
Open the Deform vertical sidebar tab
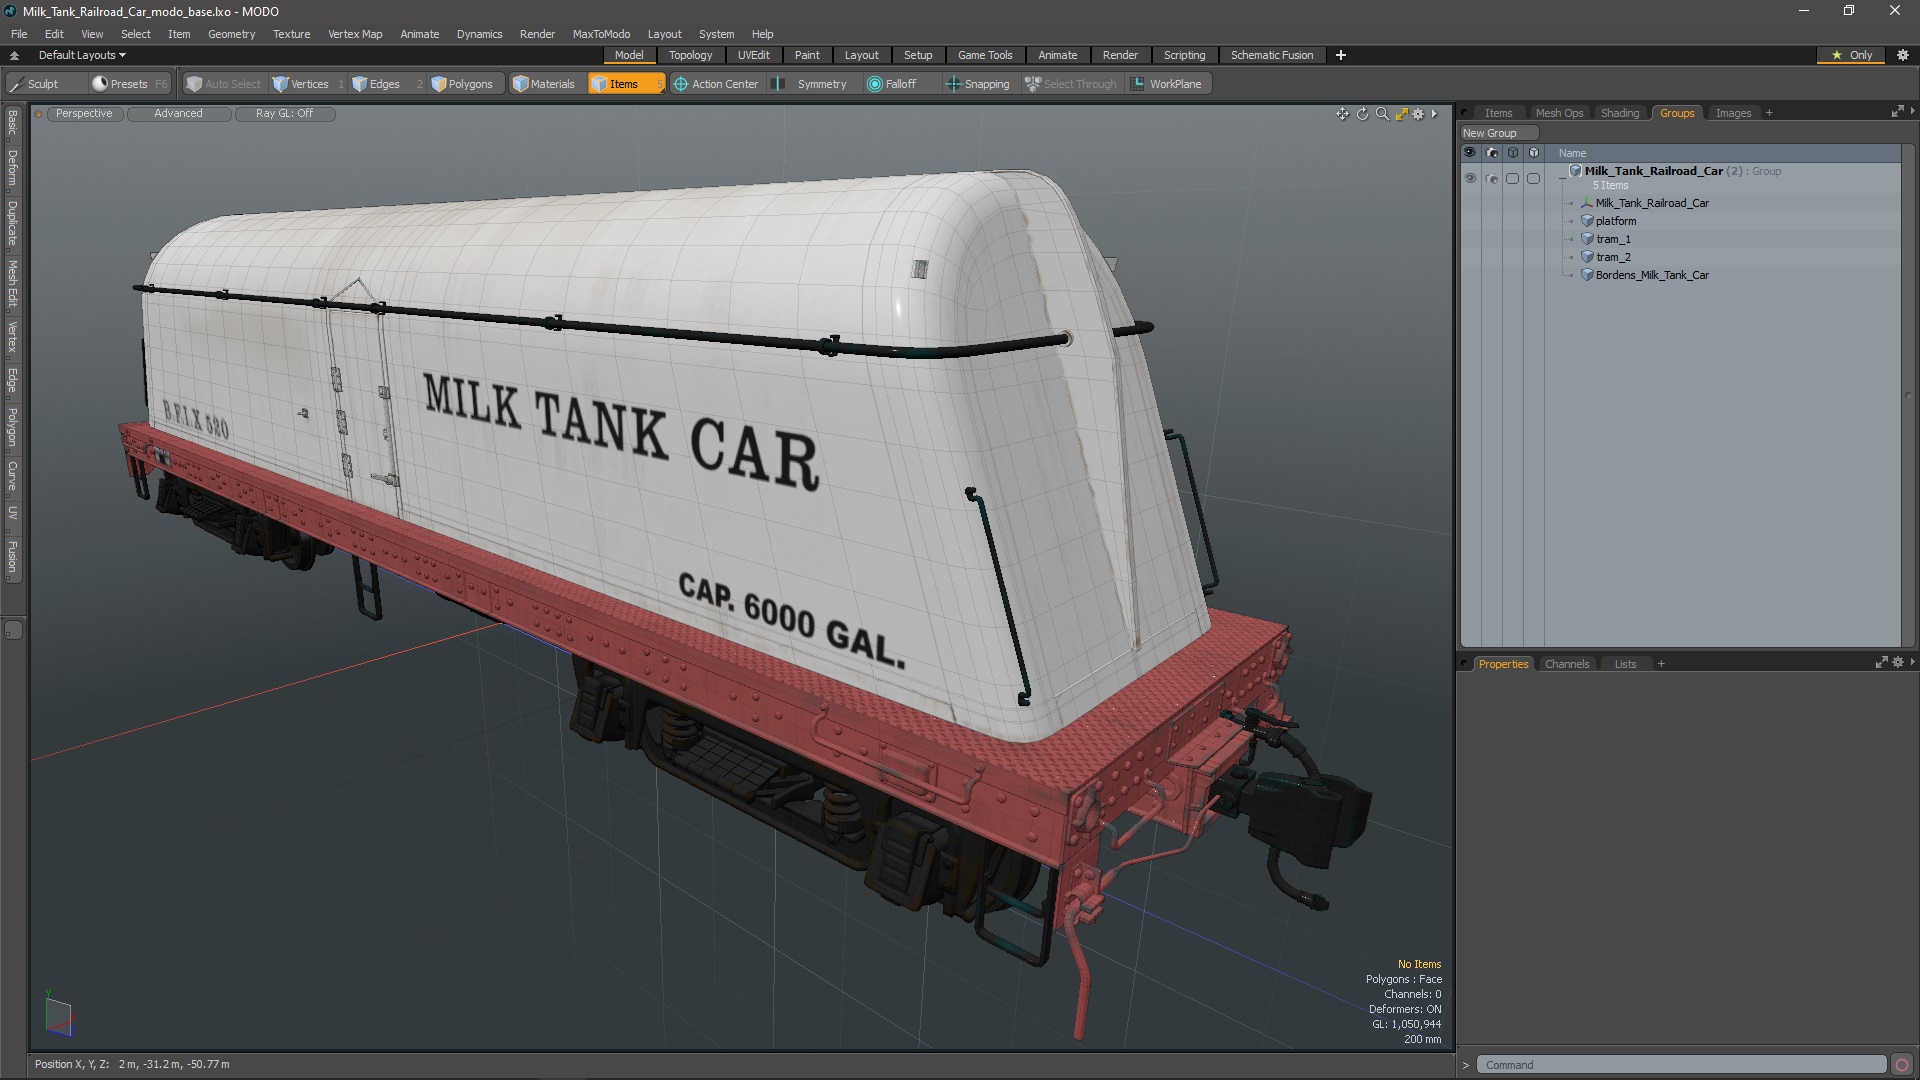12,168
